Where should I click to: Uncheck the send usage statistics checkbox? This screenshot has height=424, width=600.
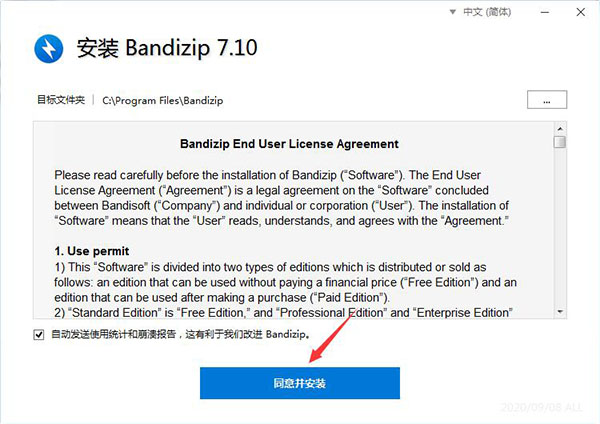(39, 335)
